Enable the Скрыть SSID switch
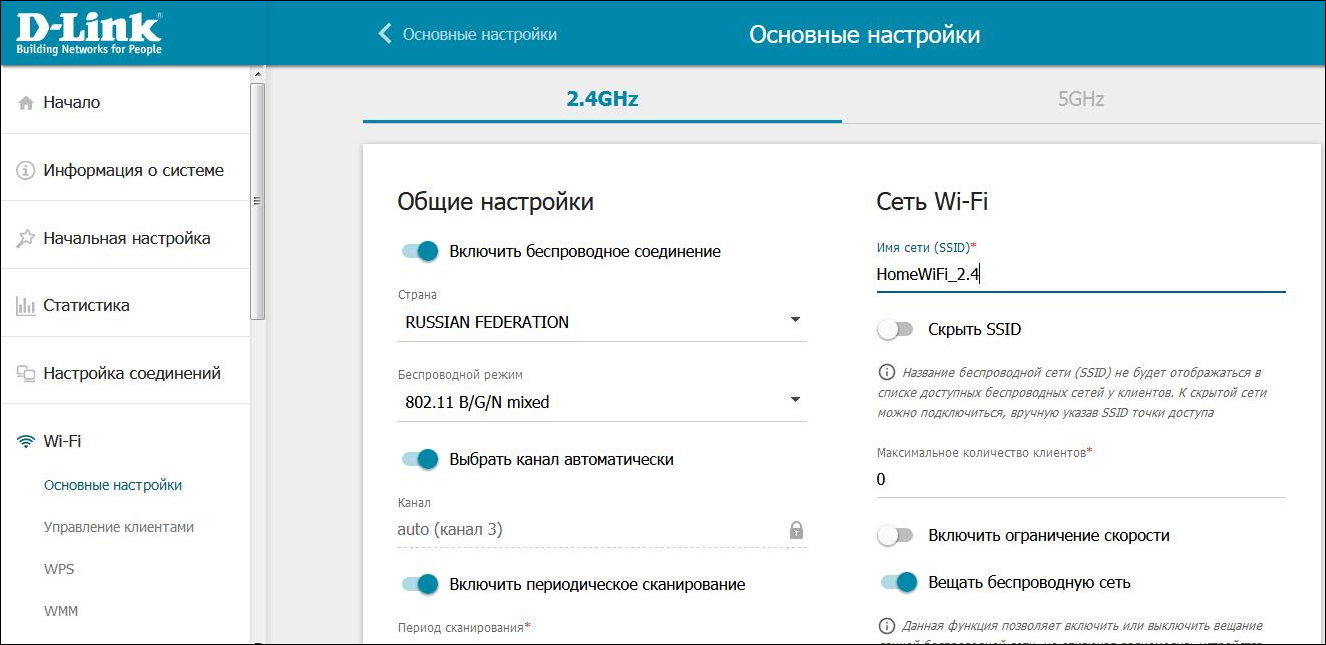Screen dimensions: 1326x645 (x=895, y=330)
